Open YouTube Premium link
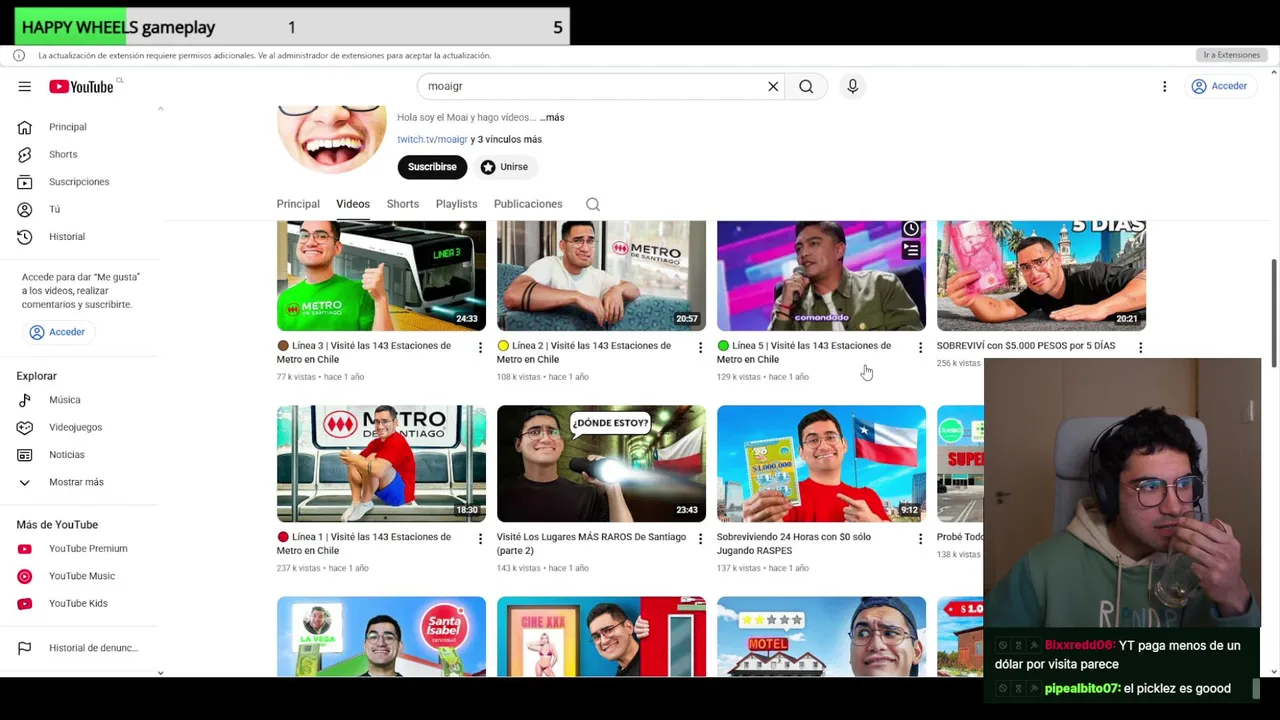 tap(88, 549)
